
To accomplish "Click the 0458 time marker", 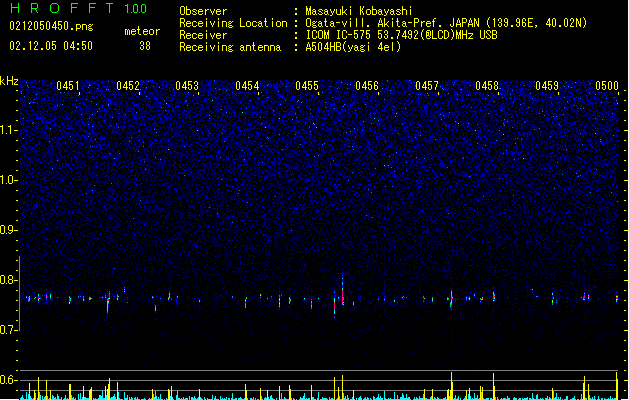I will pyautogui.click(x=487, y=85).
